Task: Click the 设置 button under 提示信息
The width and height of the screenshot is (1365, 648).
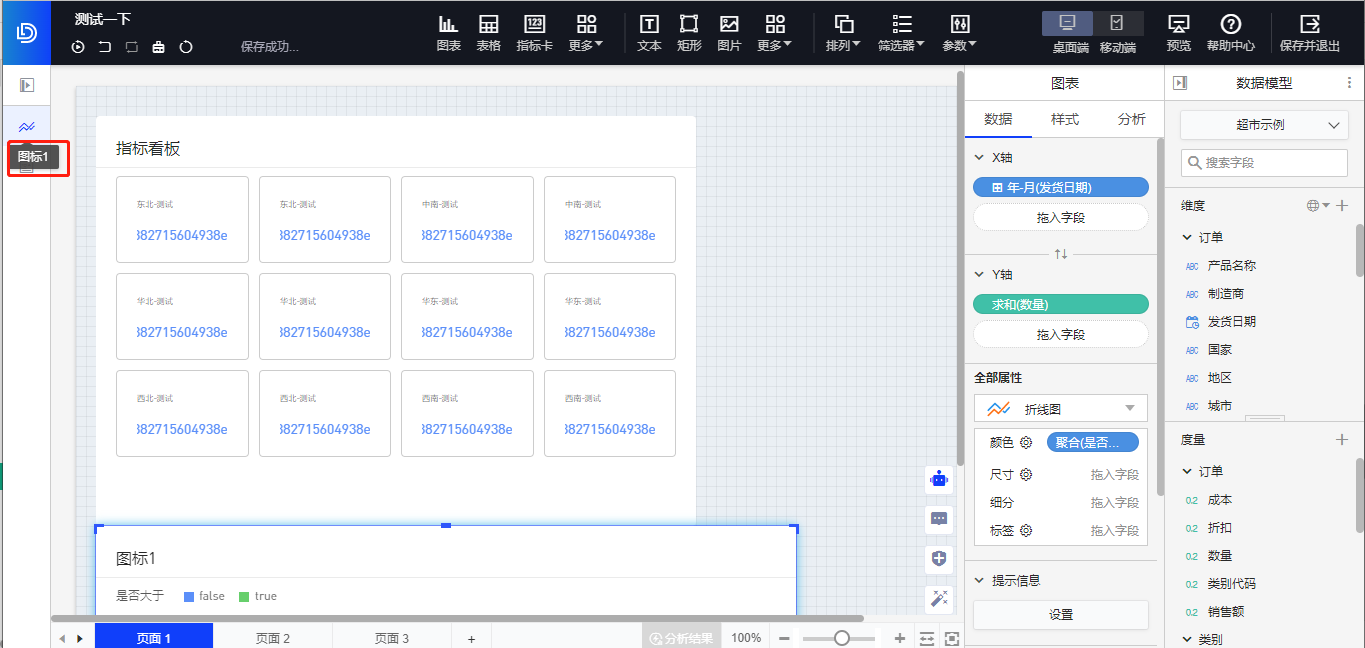Action: (x=1060, y=615)
